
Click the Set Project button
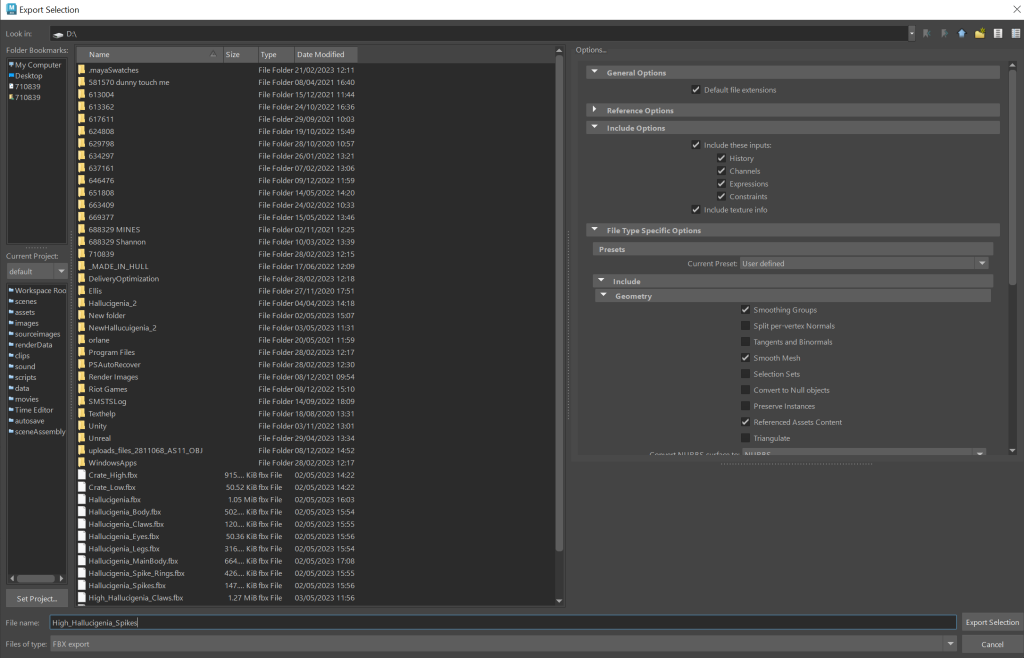coord(37,598)
